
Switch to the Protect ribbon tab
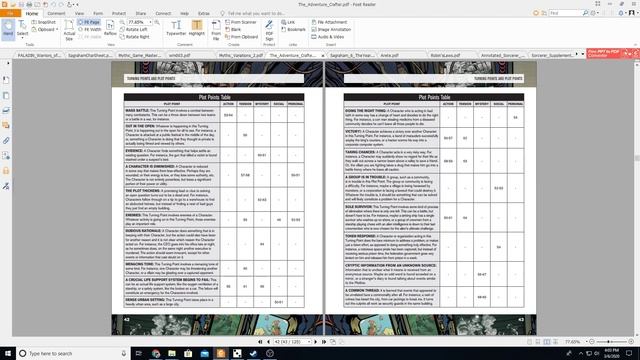(x=119, y=13)
